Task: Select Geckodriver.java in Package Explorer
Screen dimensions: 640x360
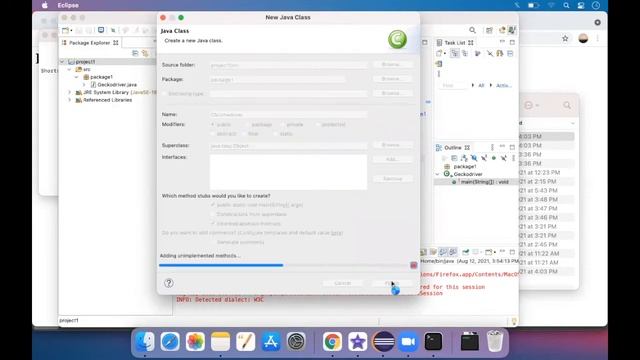Action: [117, 84]
